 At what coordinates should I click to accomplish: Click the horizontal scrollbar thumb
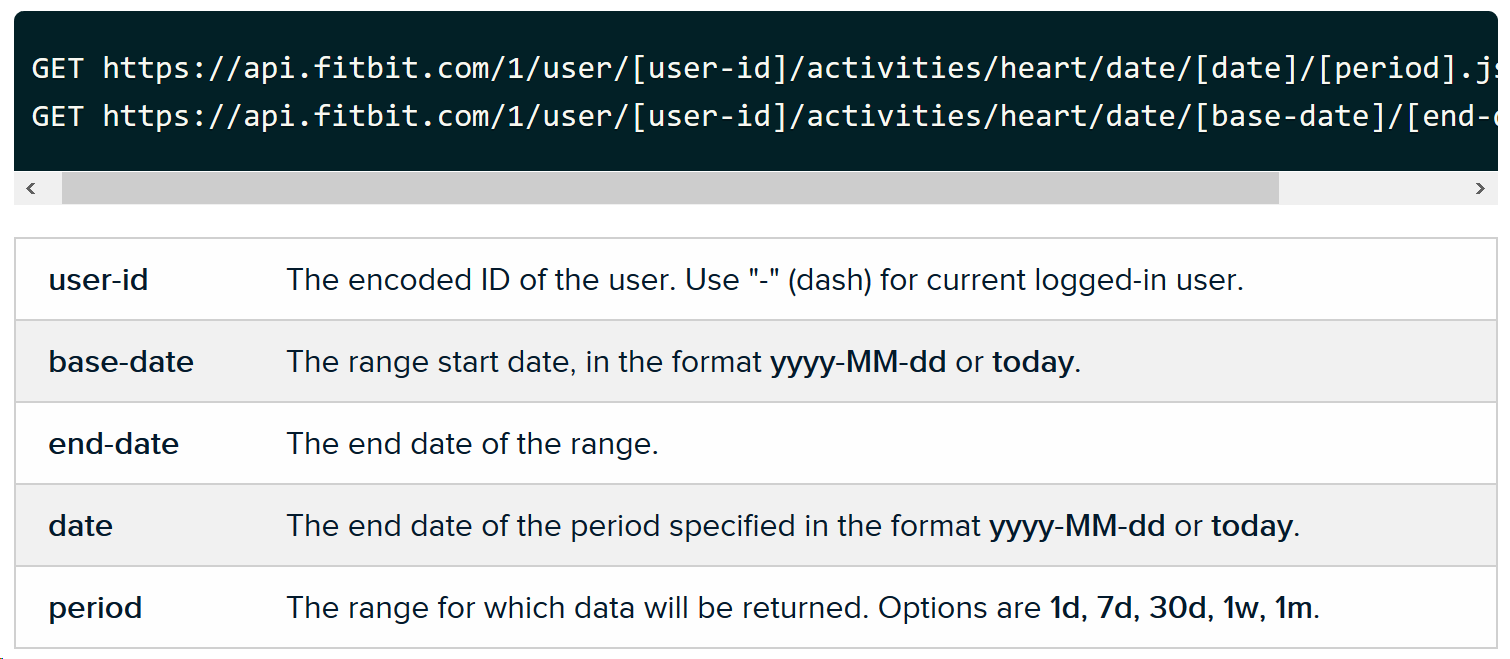click(x=670, y=188)
